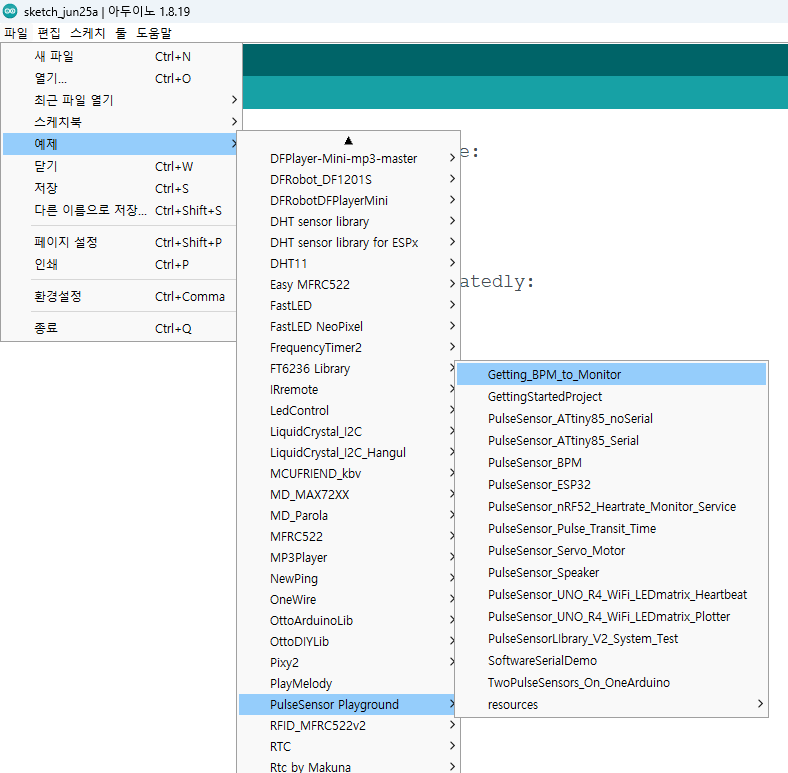Open MCUFRIEND_kbv examples submenu
Image resolution: width=788 pixels, height=773 pixels.
pyautogui.click(x=347, y=473)
